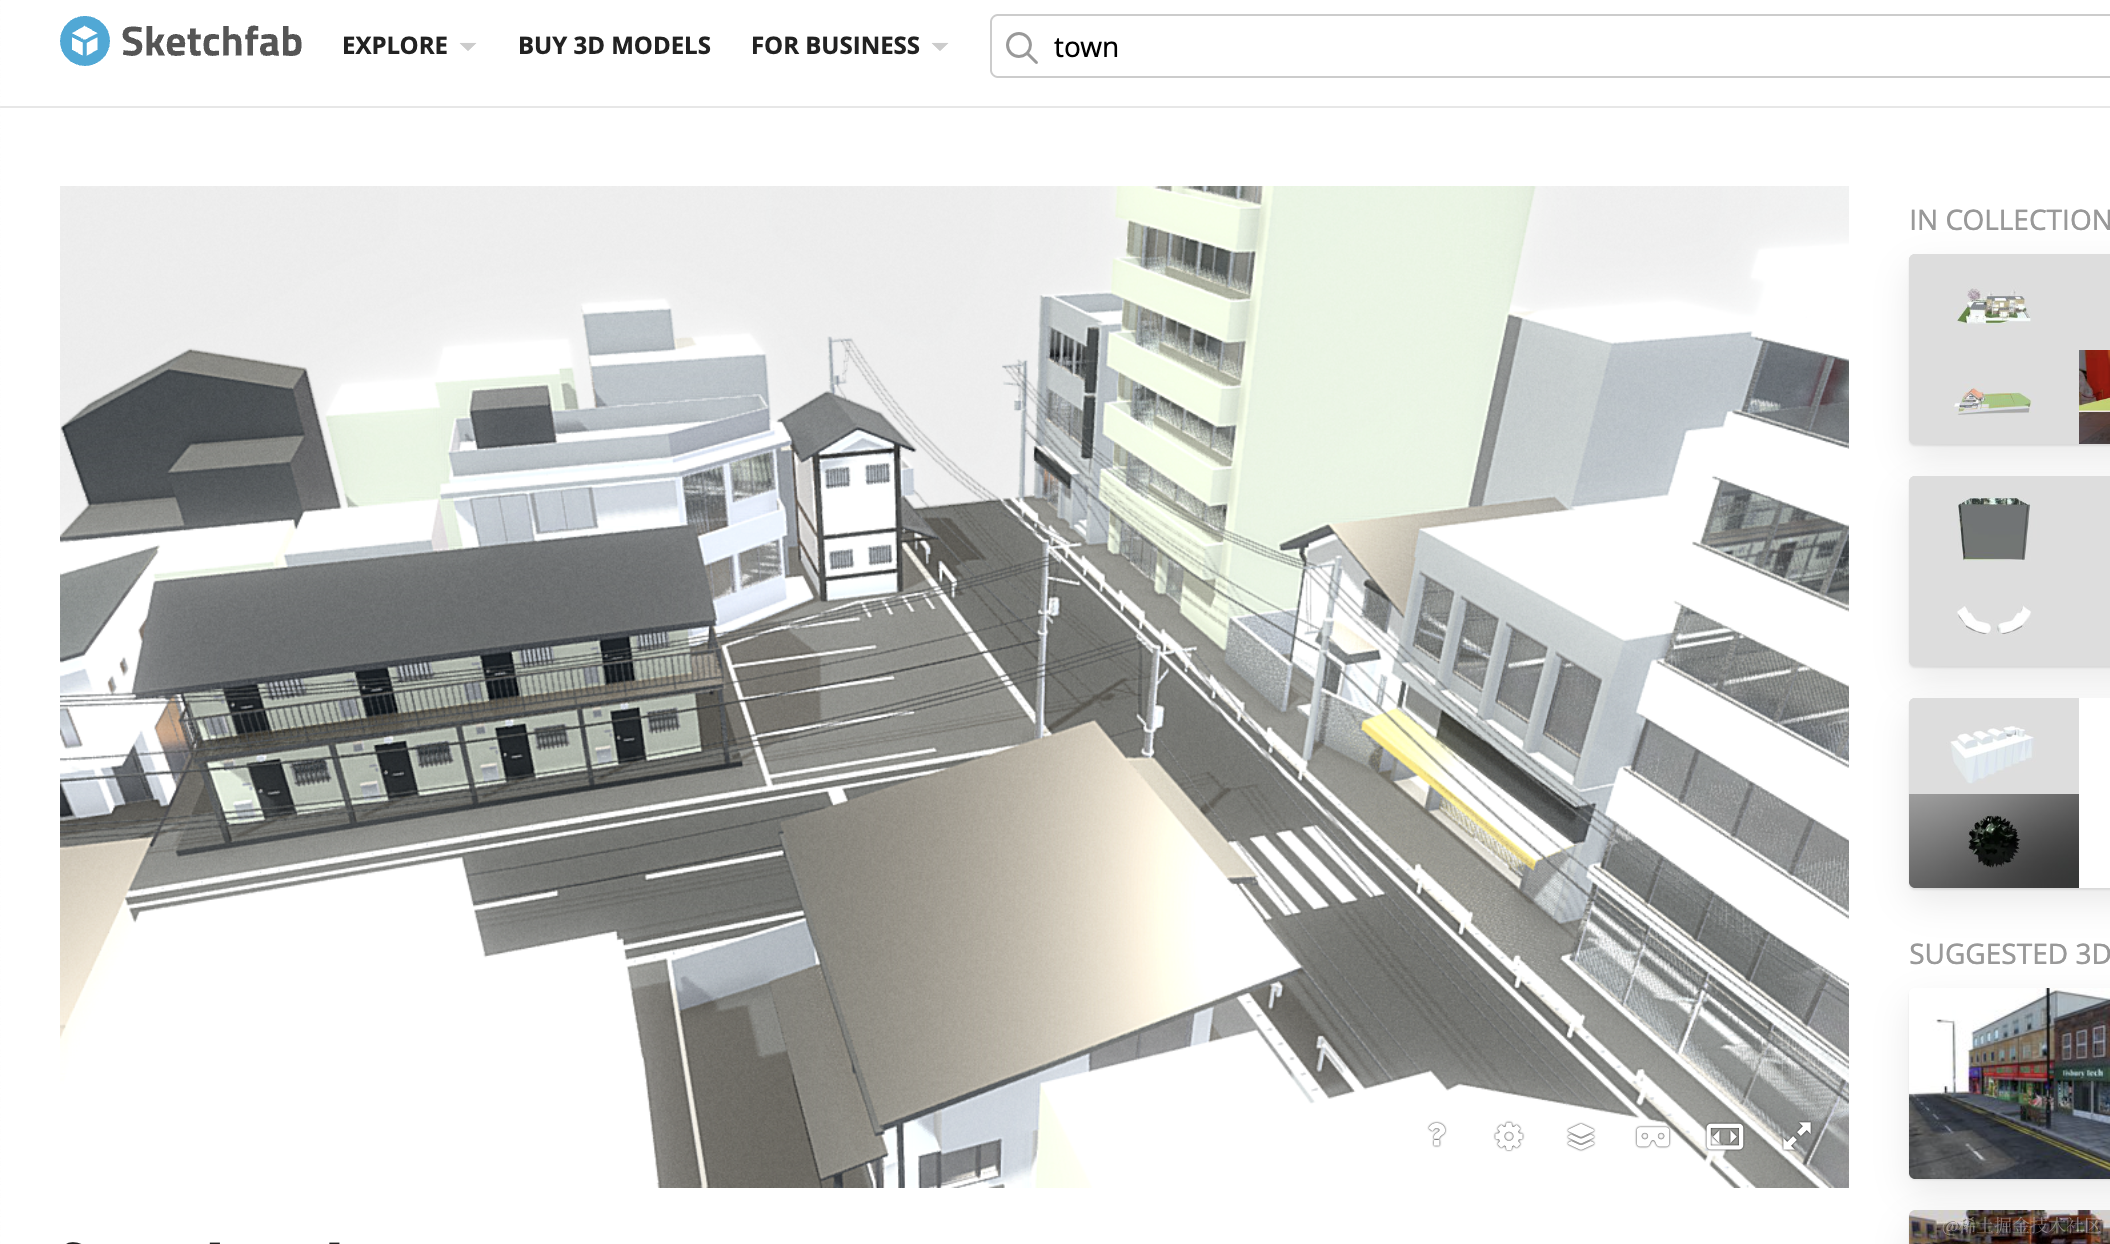Open collection thumbnail with gray cube model

(2009, 571)
